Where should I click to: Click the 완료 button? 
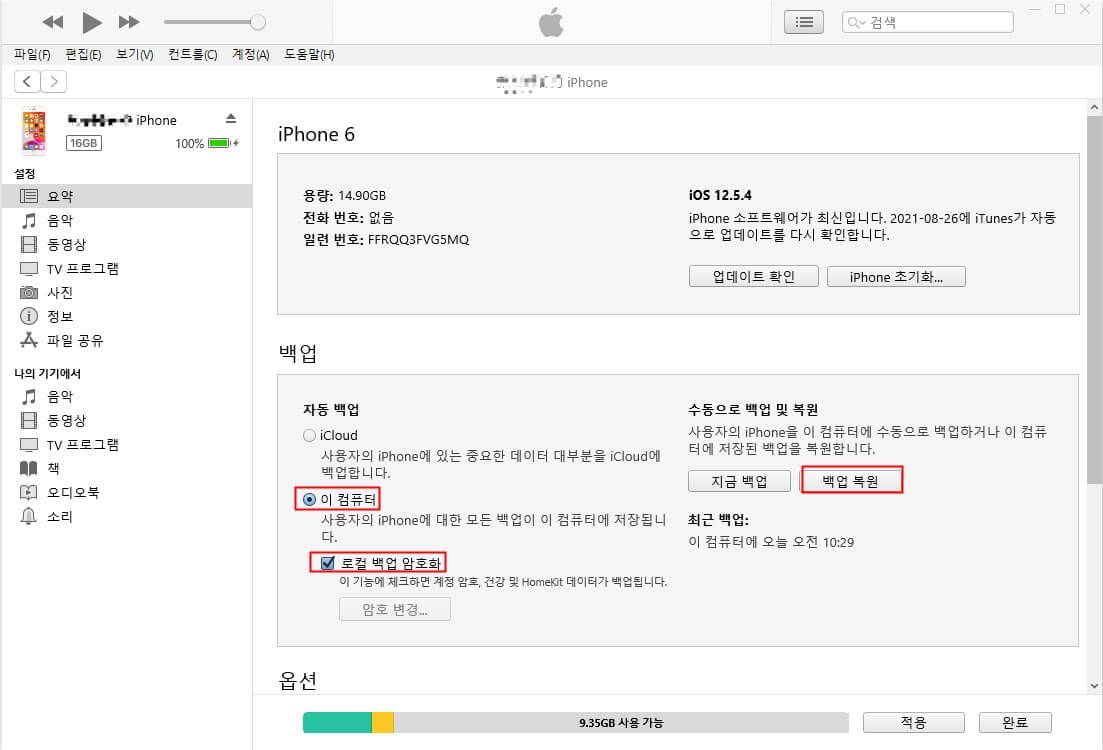(1015, 723)
